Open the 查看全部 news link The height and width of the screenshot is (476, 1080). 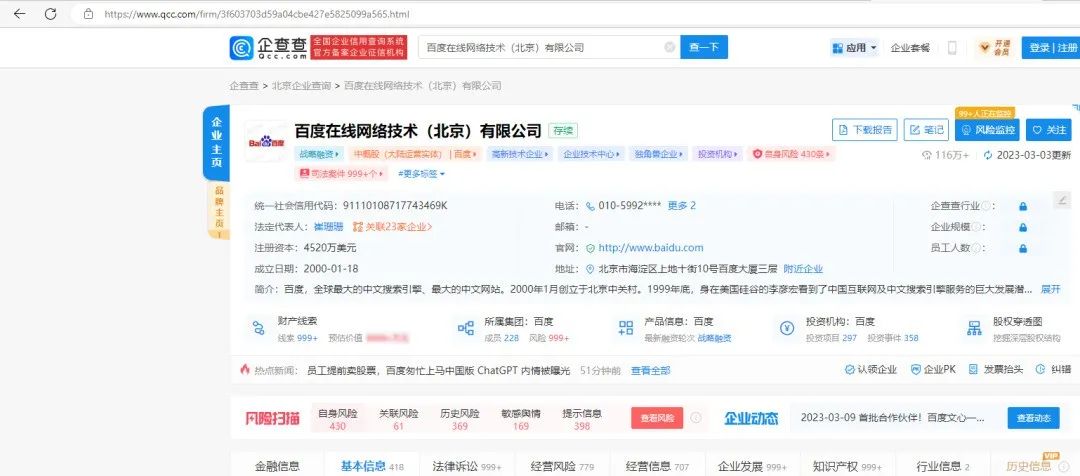650,371
